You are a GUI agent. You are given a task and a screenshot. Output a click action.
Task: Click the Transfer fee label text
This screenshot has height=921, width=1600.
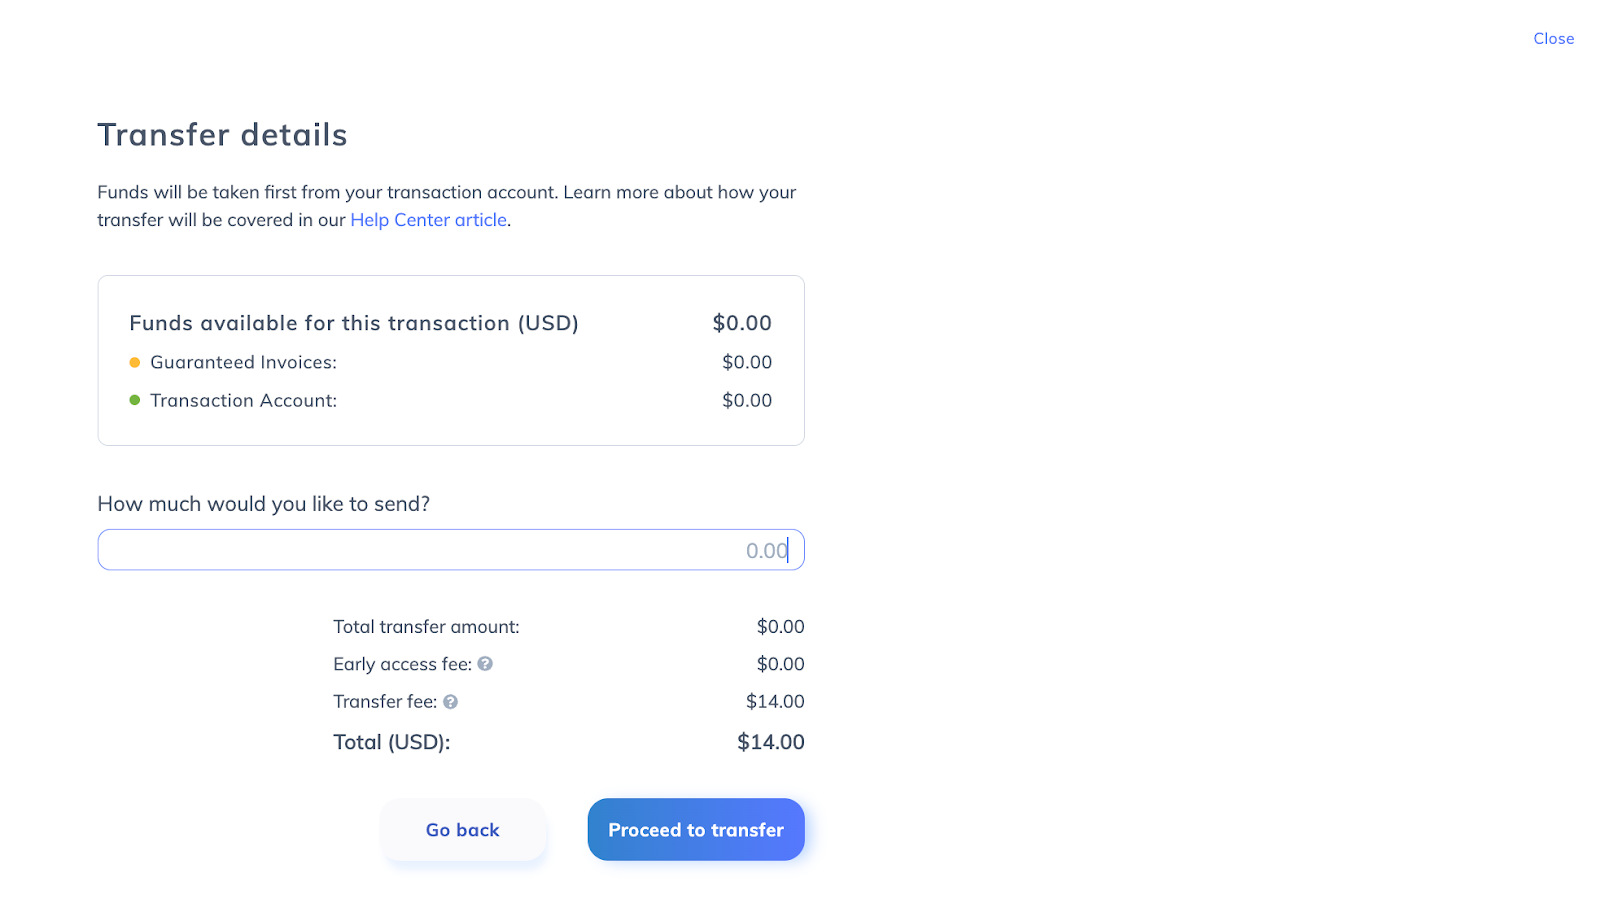[385, 702]
